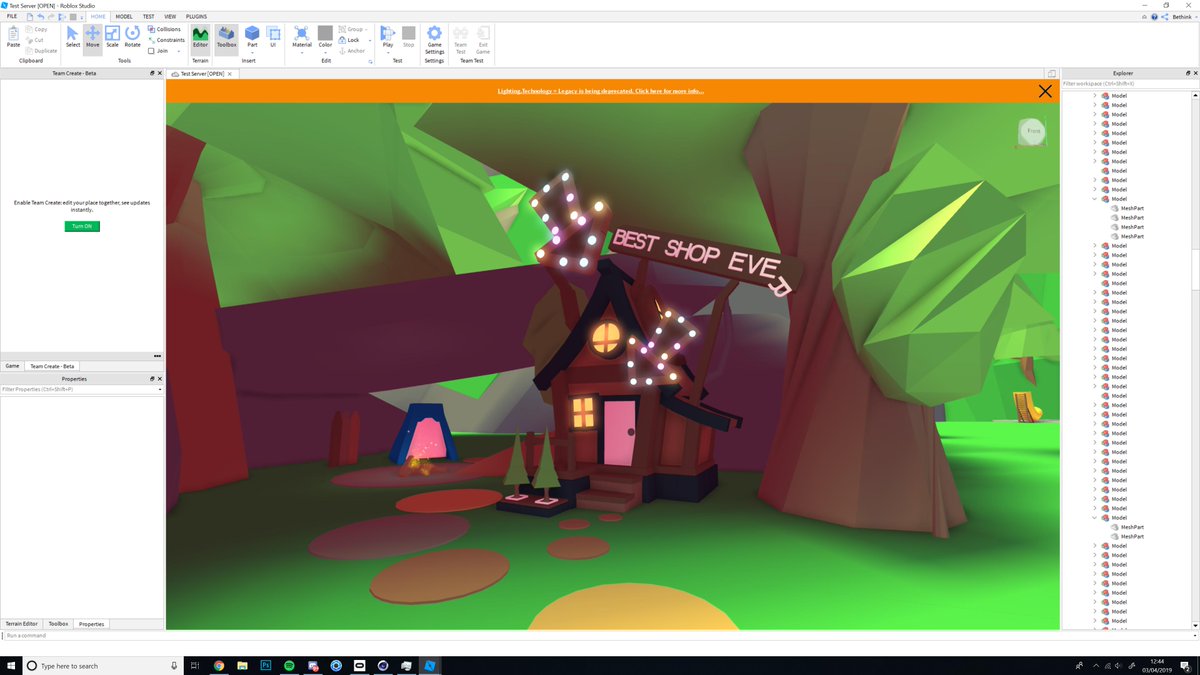The image size is (1200, 675).
Task: Open the Edit group dialog launcher
Action: pos(371,61)
